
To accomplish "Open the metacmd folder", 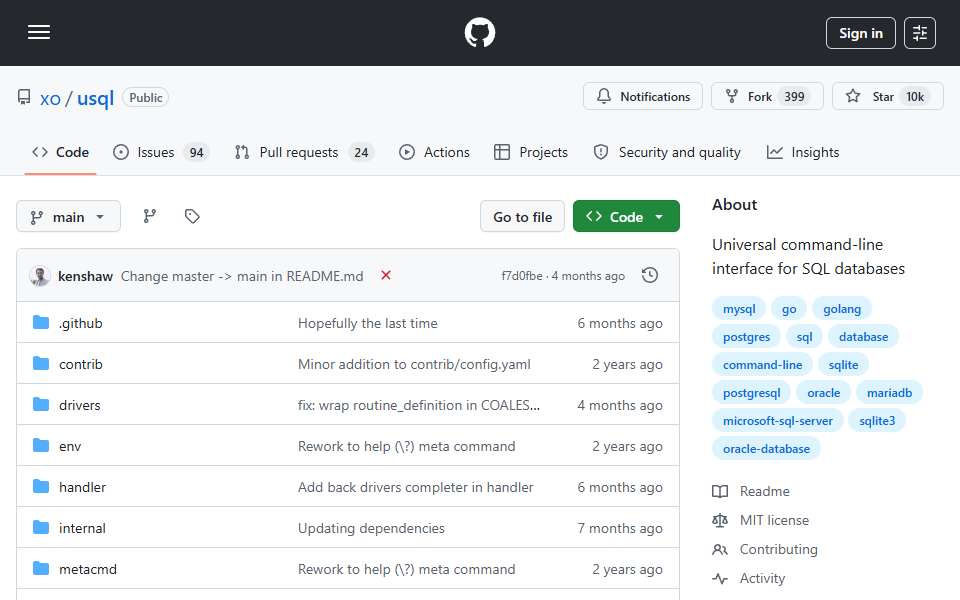I will [88, 569].
